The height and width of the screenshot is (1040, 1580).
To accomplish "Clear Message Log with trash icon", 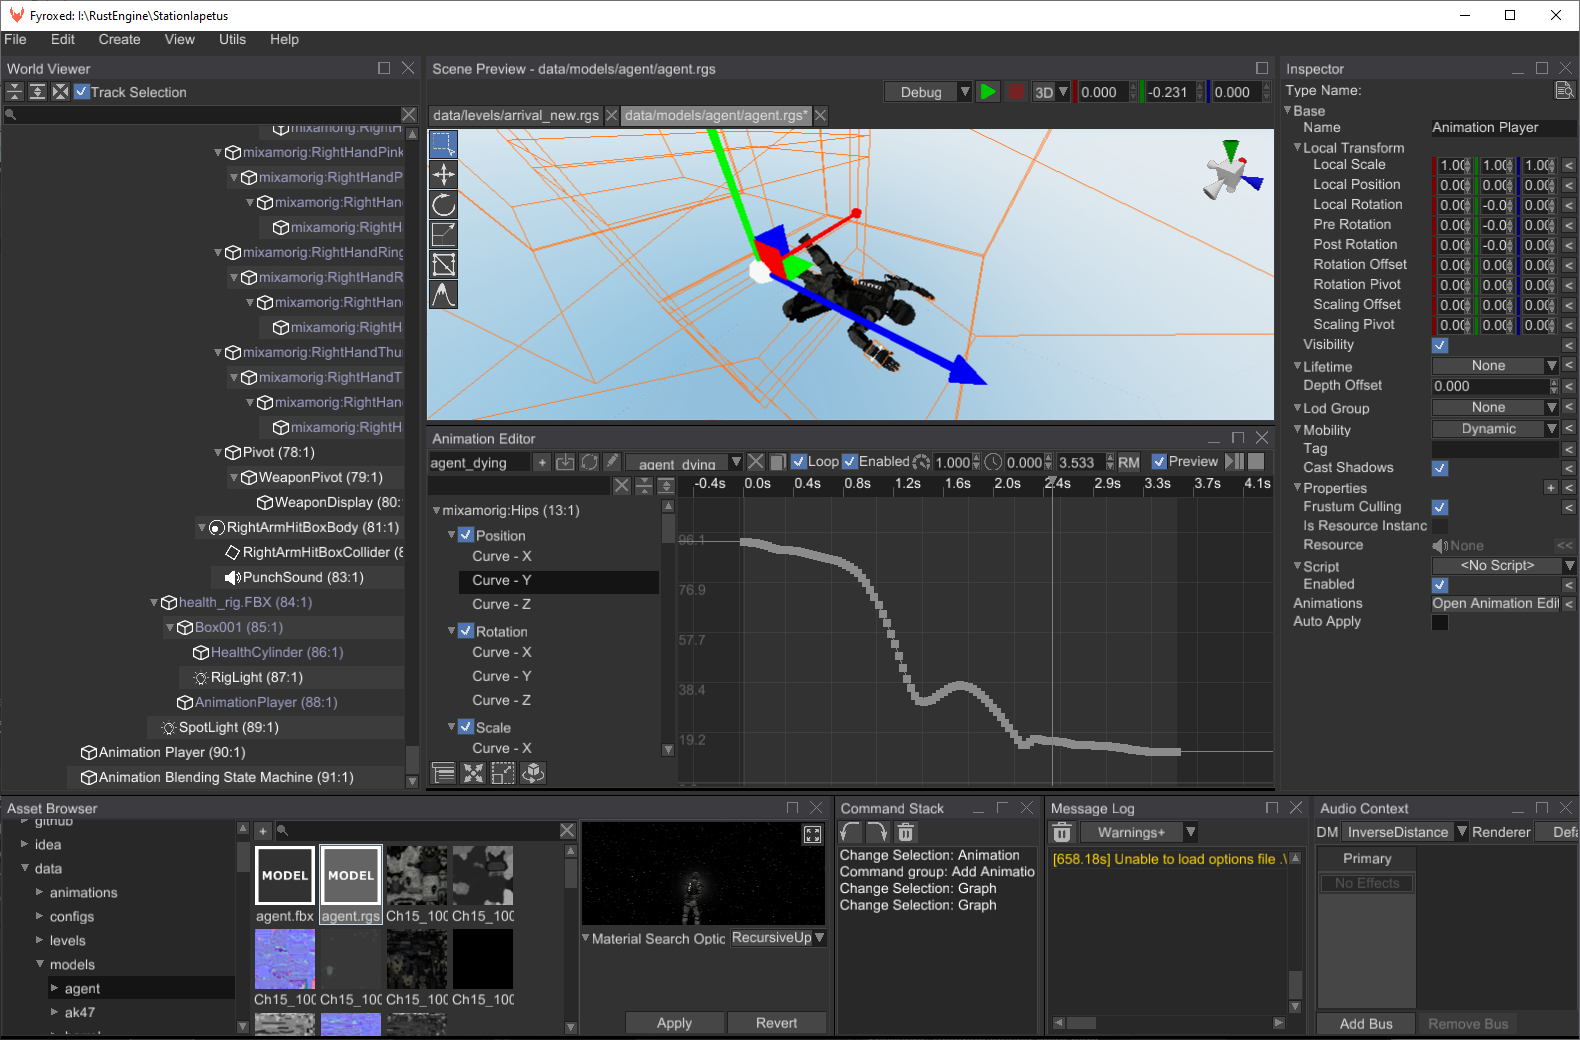I will (1062, 832).
